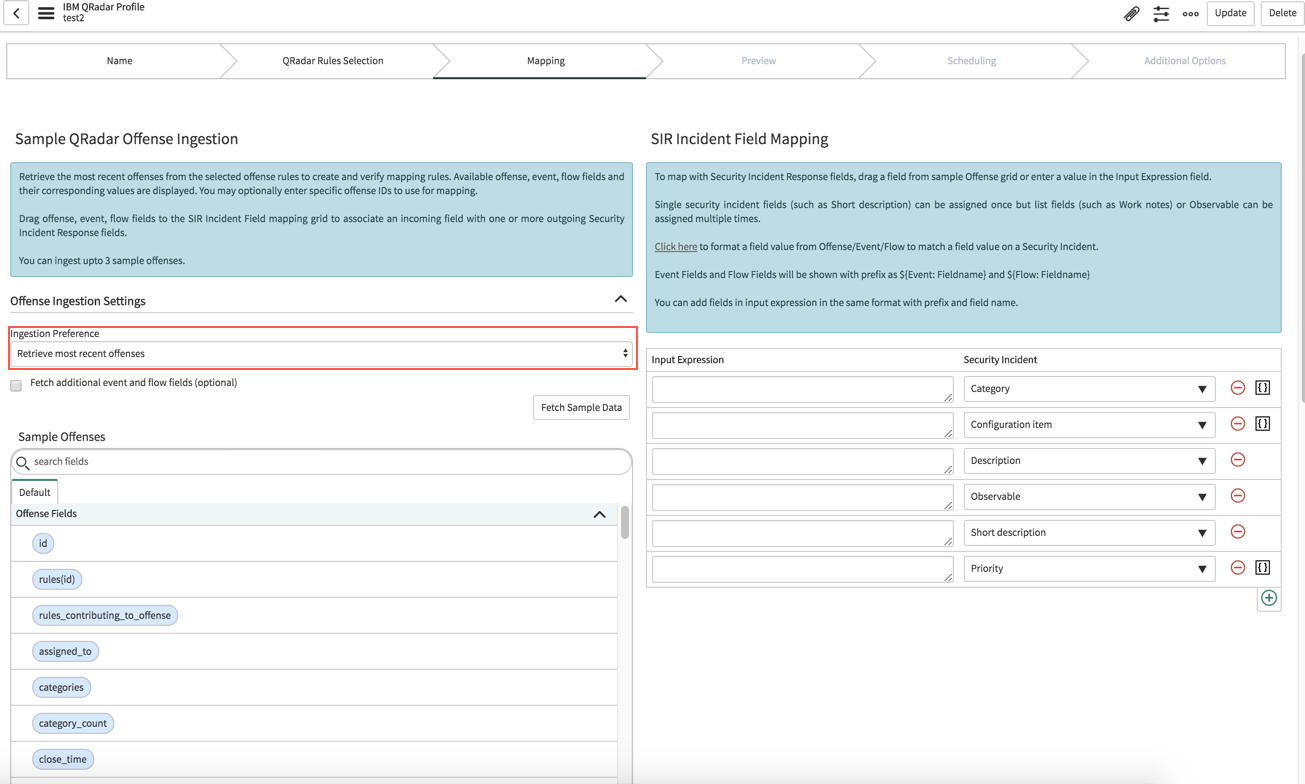Collapse the Offense Ingestion Settings section

tap(621, 299)
